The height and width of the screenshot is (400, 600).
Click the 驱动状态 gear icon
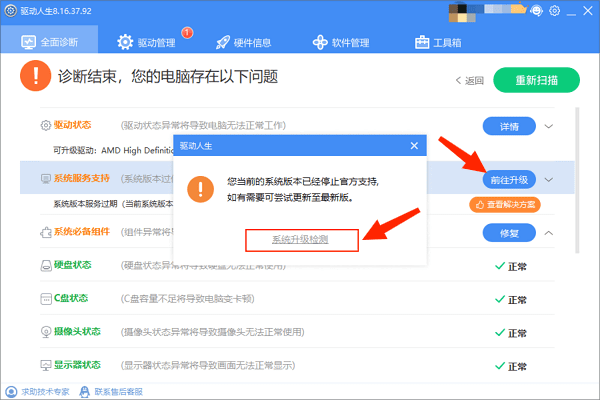[x=45, y=126]
